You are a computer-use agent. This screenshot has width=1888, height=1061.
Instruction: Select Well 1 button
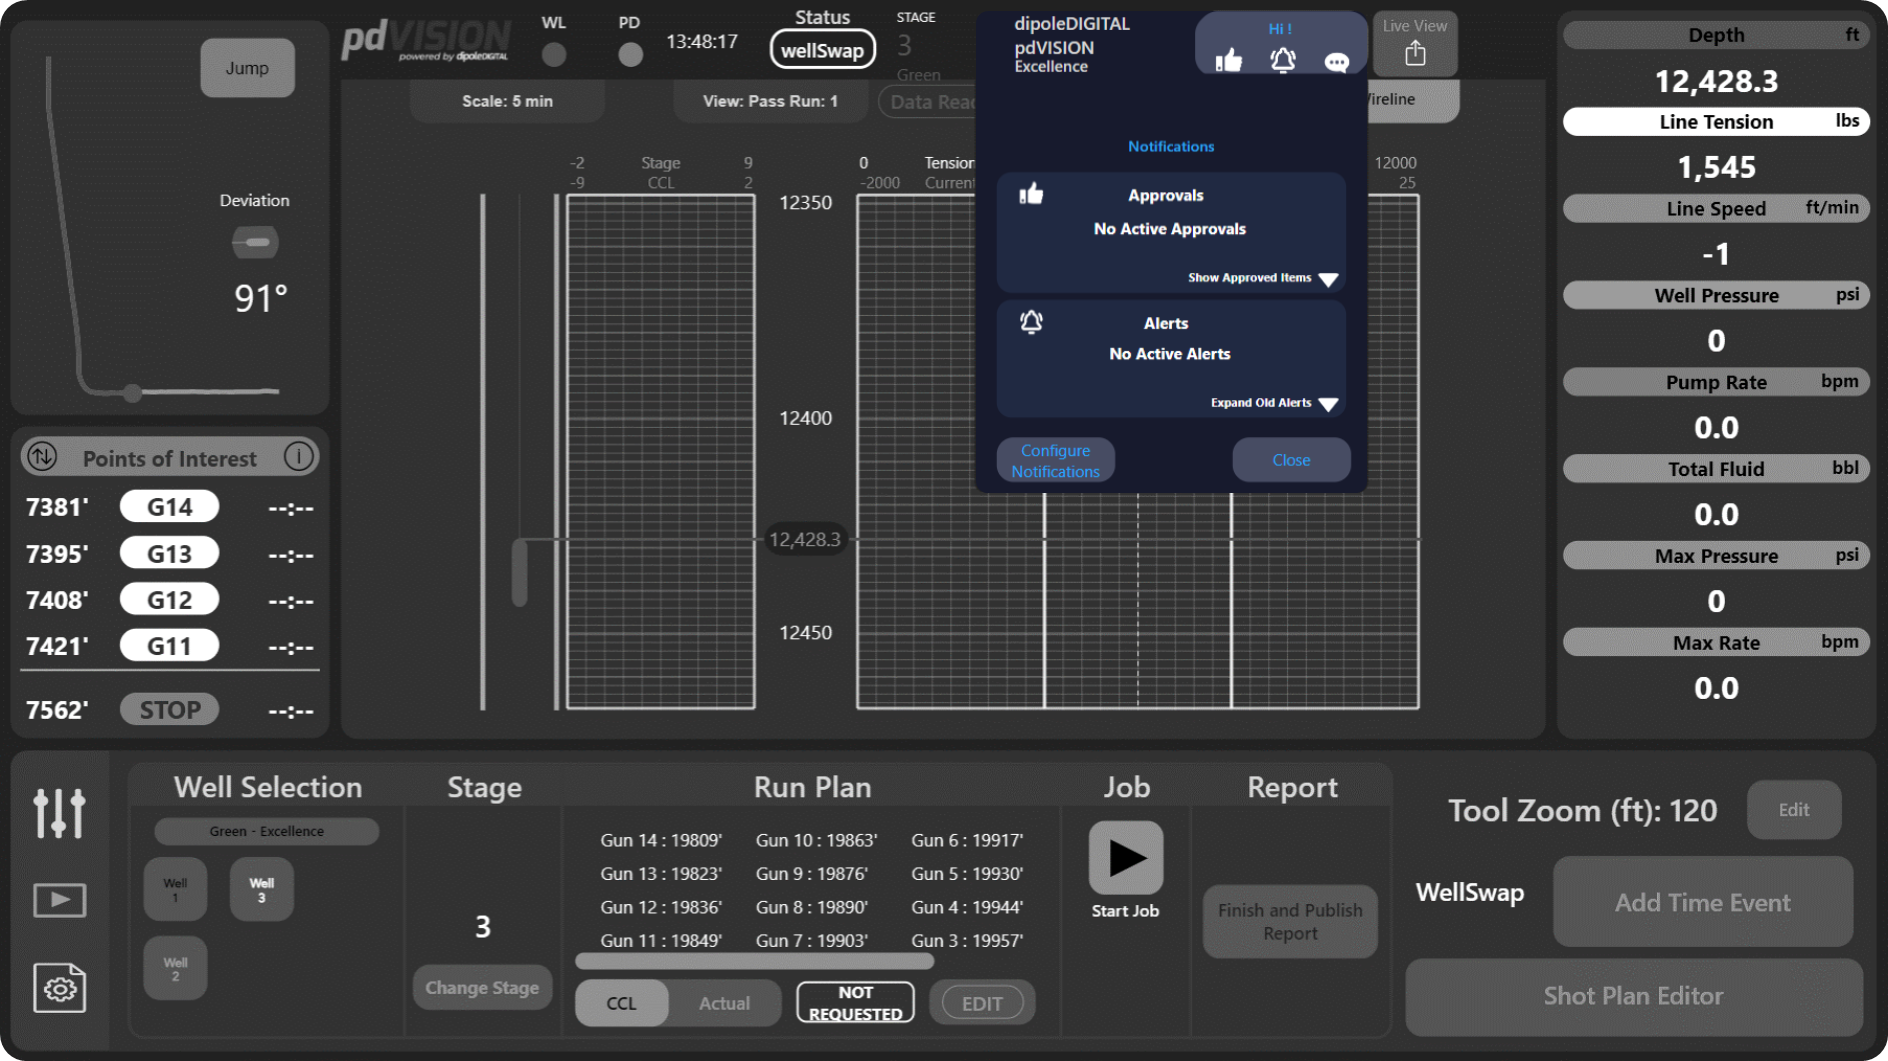tap(175, 889)
